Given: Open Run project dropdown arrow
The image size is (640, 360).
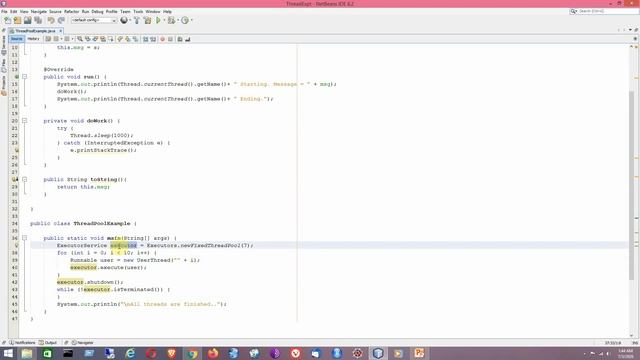Looking at the screenshot, I should (164, 20).
